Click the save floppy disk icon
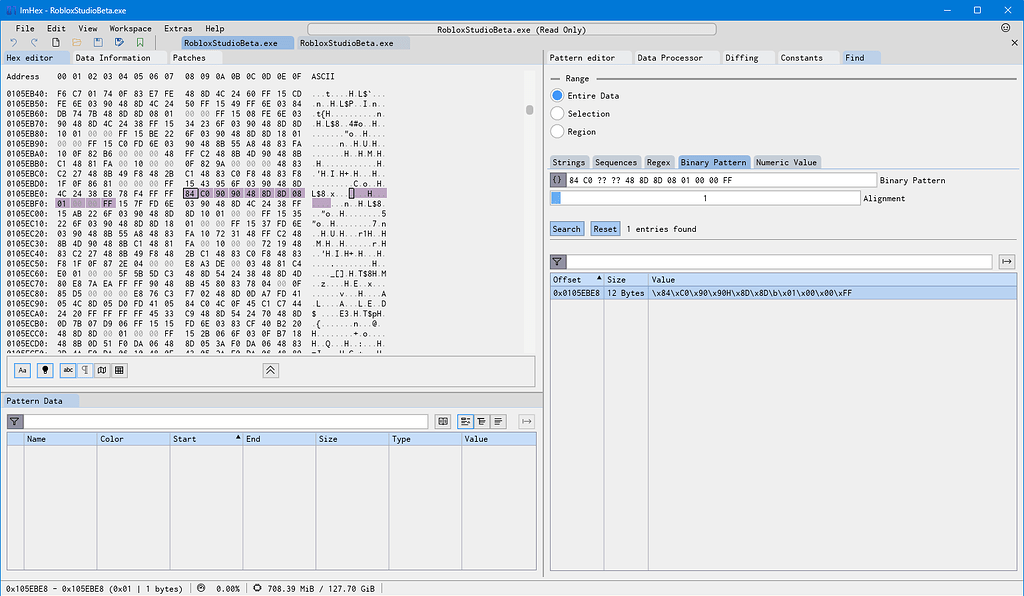1024x596 pixels. (x=98, y=43)
